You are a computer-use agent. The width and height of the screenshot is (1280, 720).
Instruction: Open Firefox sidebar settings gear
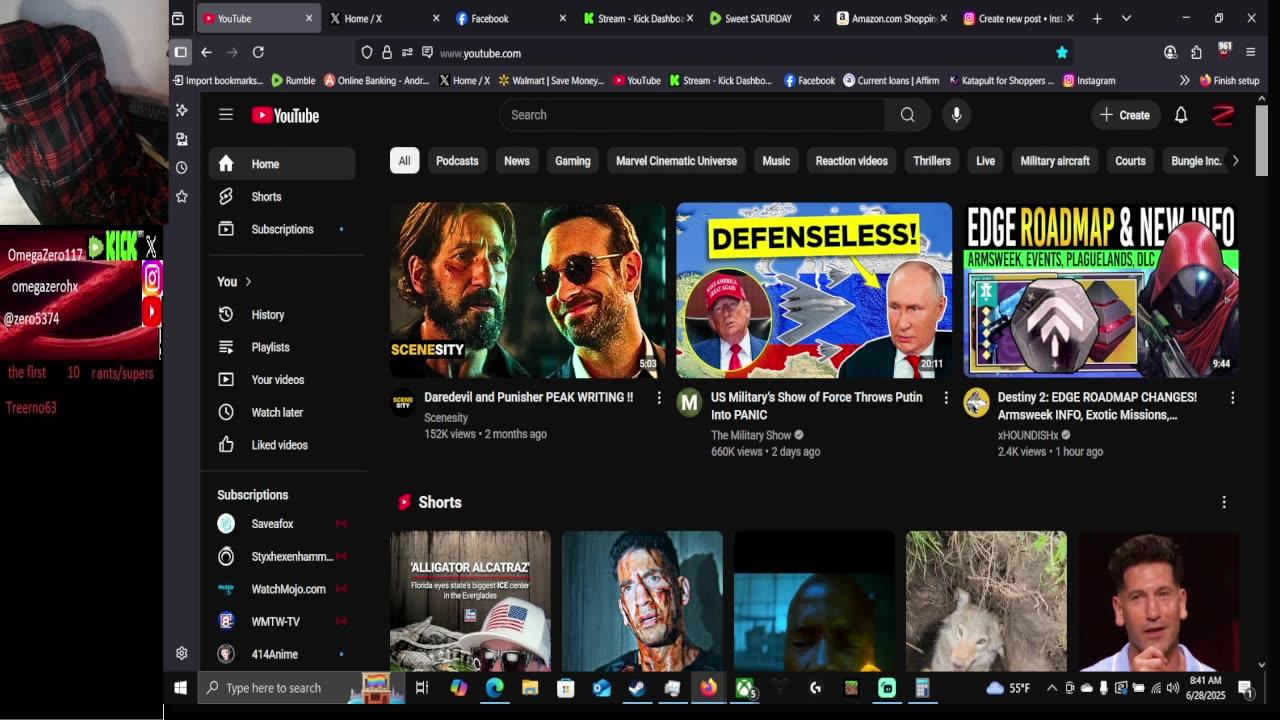tap(181, 653)
